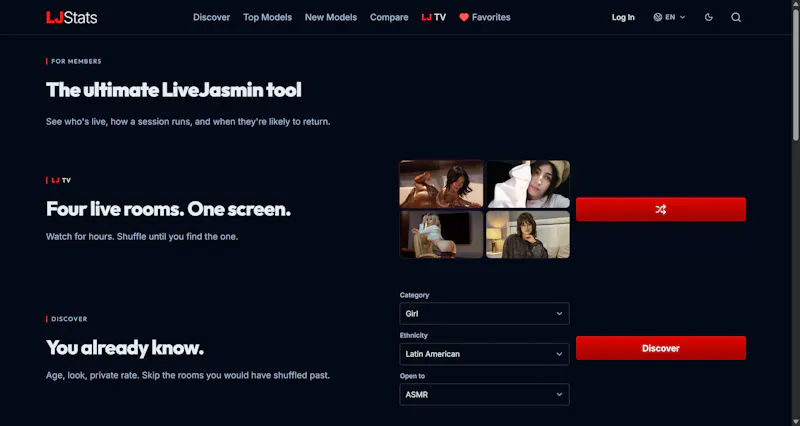The height and width of the screenshot is (426, 800).
Task: Open the live room thumbnail with the blonde model
Action: (x=441, y=234)
